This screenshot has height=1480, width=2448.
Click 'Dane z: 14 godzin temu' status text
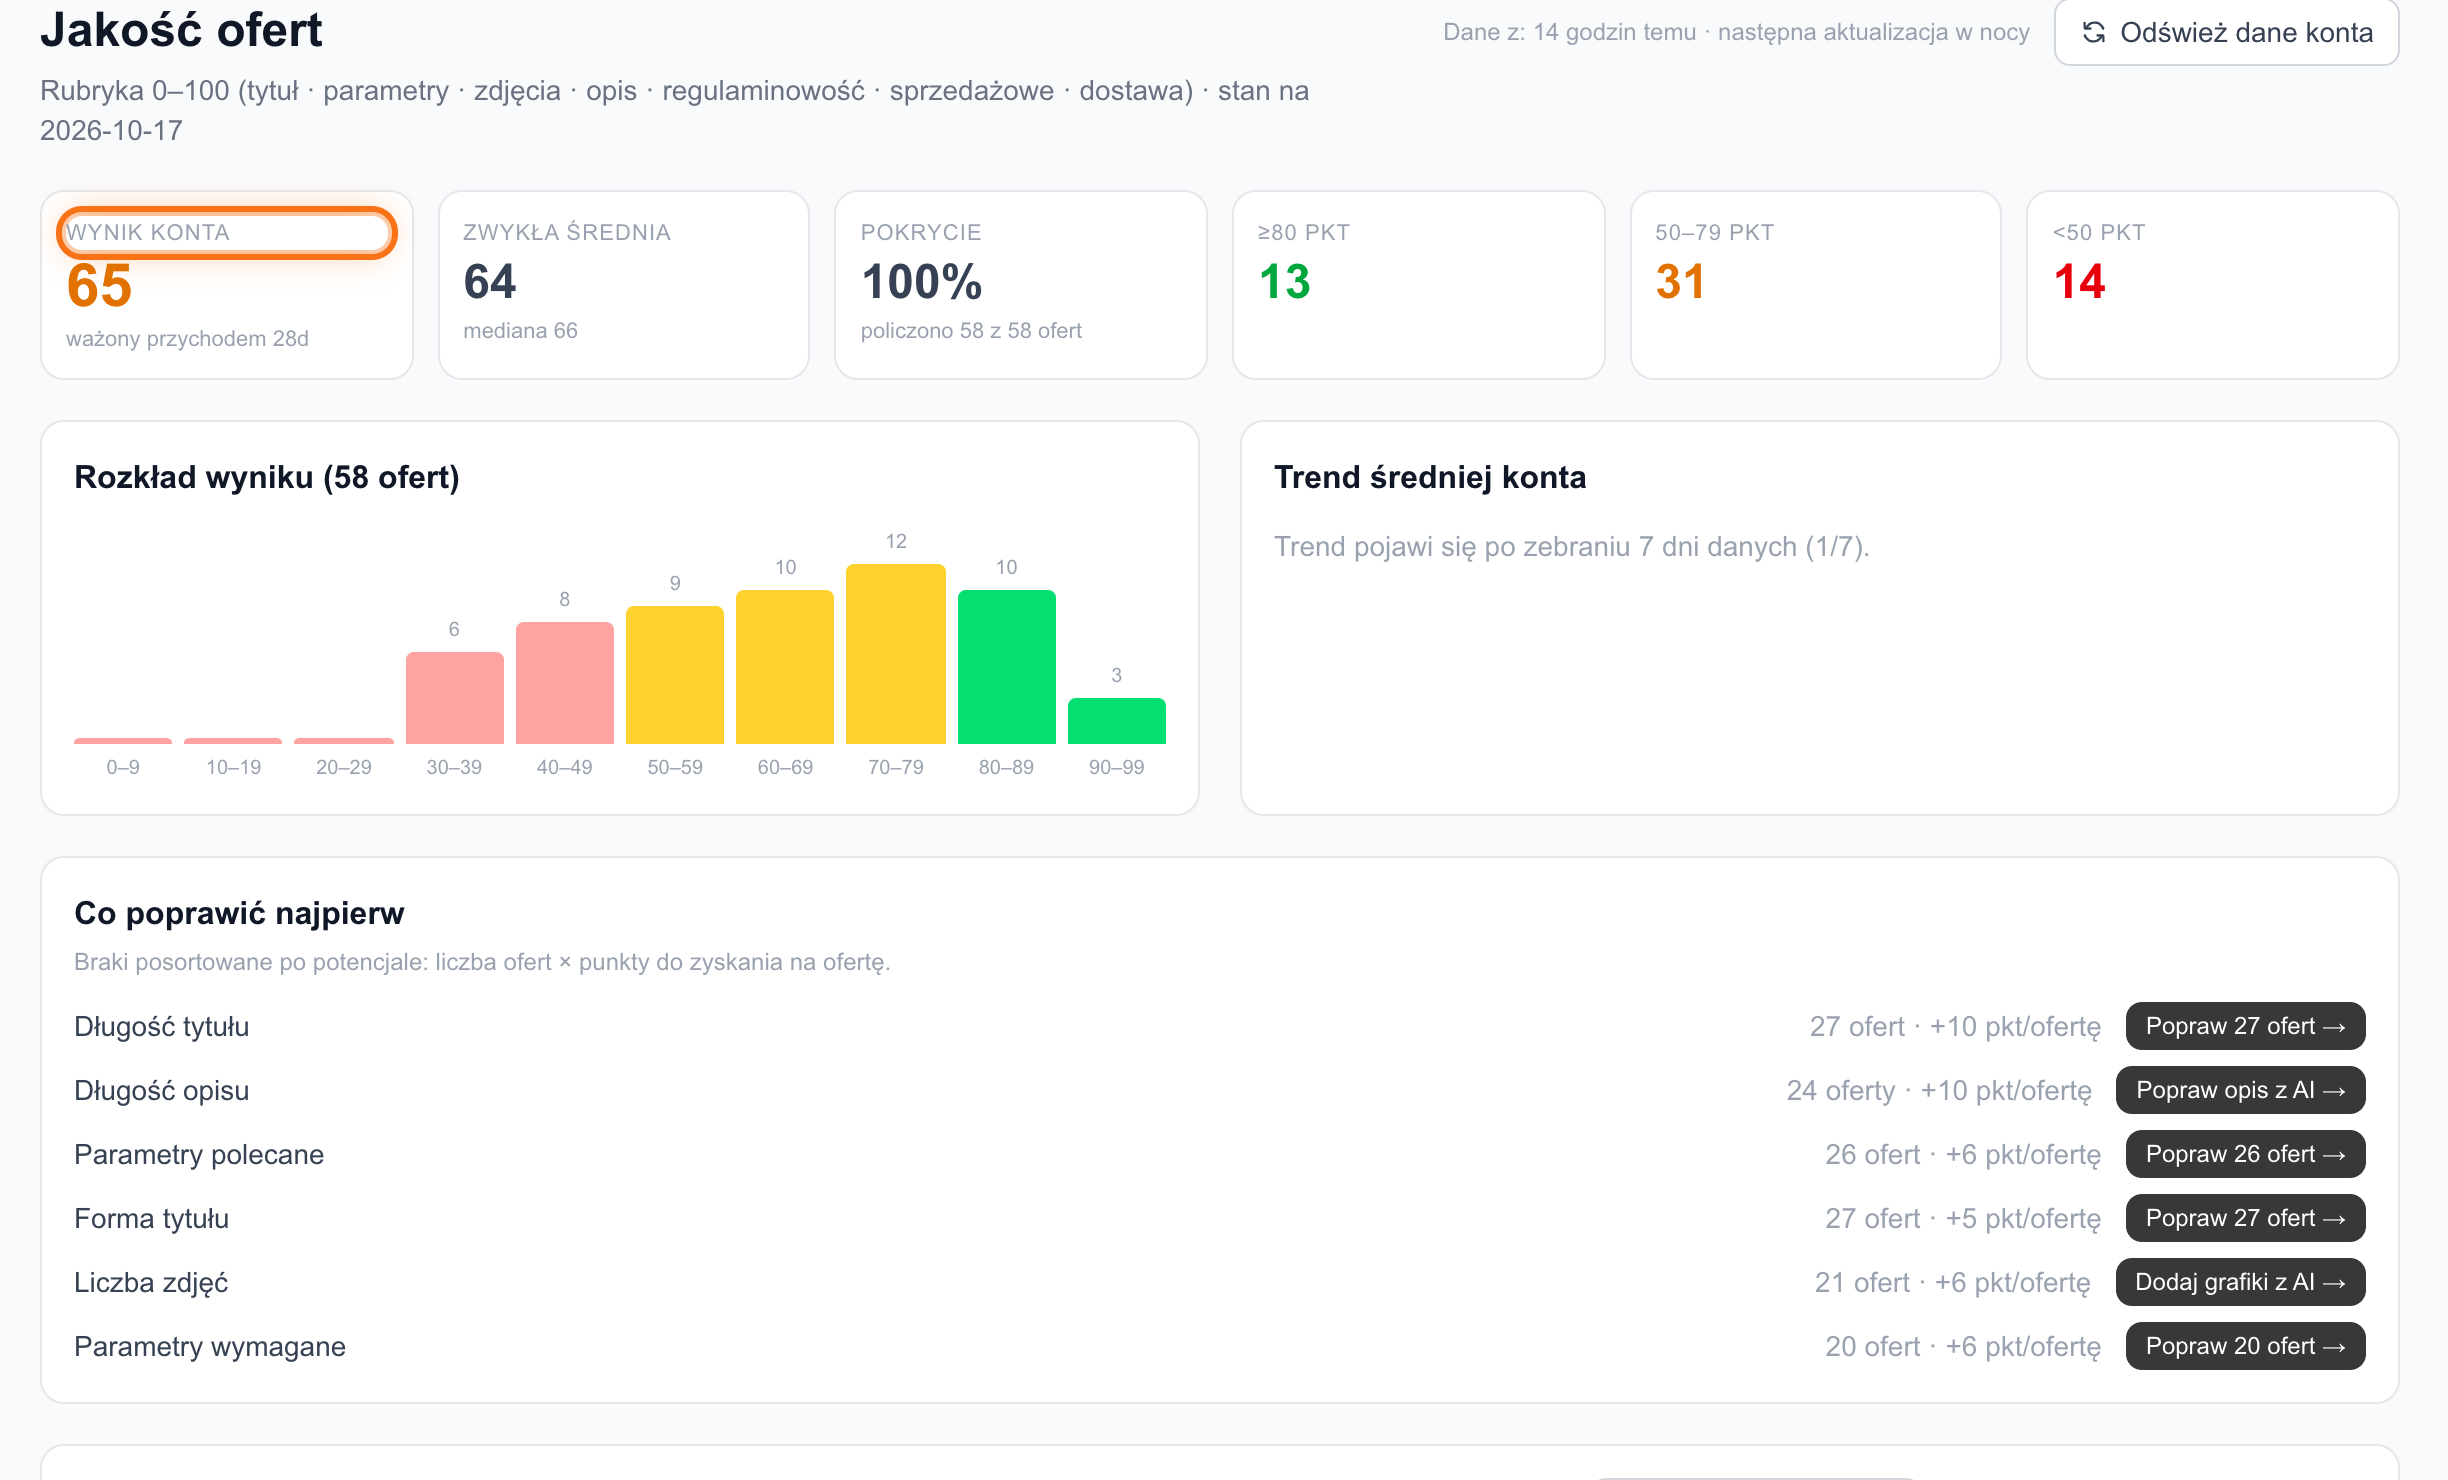click(1569, 32)
